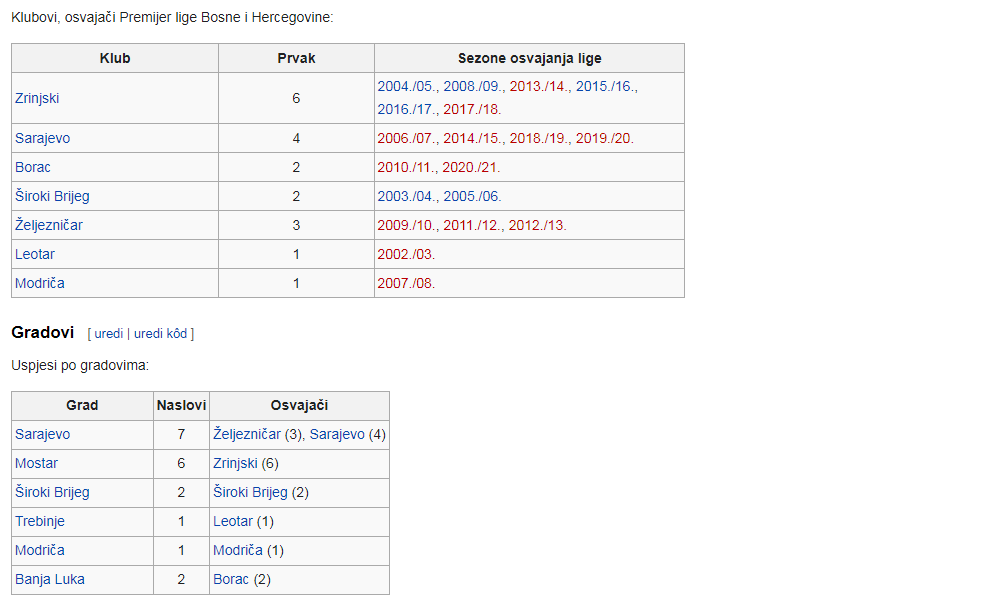
Task: Click 'uredi kôd' link beside Gradovi
Action: click(x=161, y=333)
